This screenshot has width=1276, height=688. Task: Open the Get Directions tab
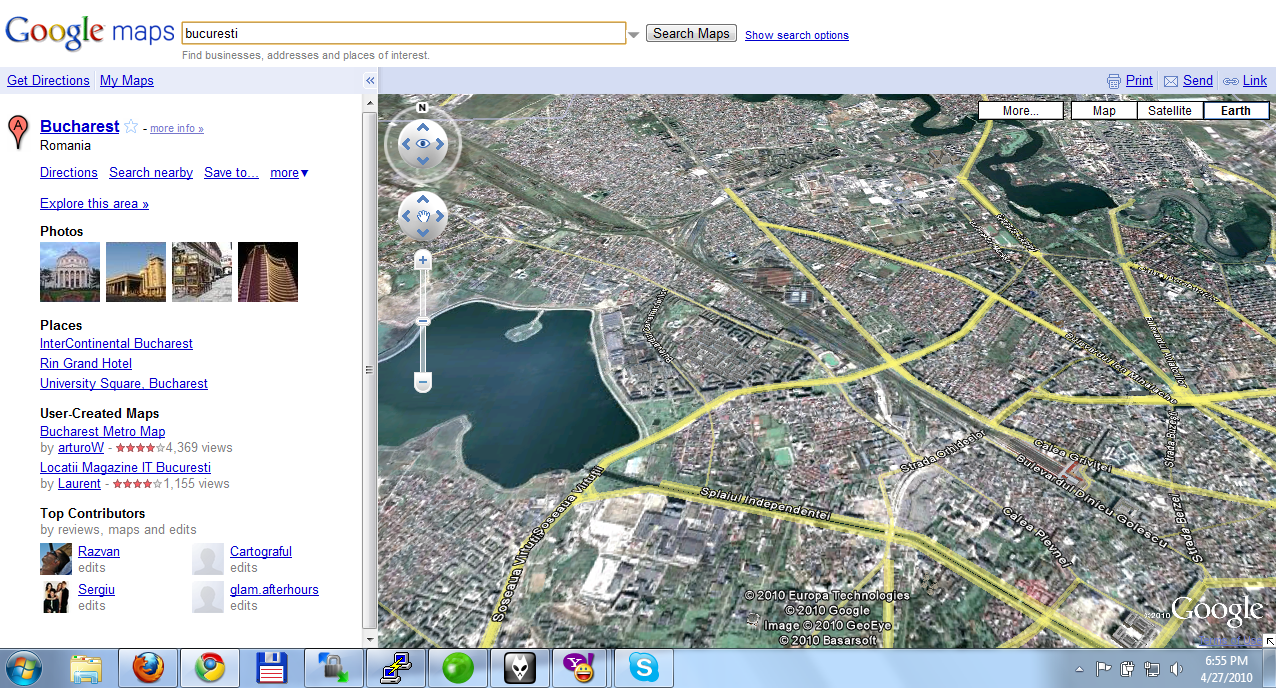[x=48, y=81]
